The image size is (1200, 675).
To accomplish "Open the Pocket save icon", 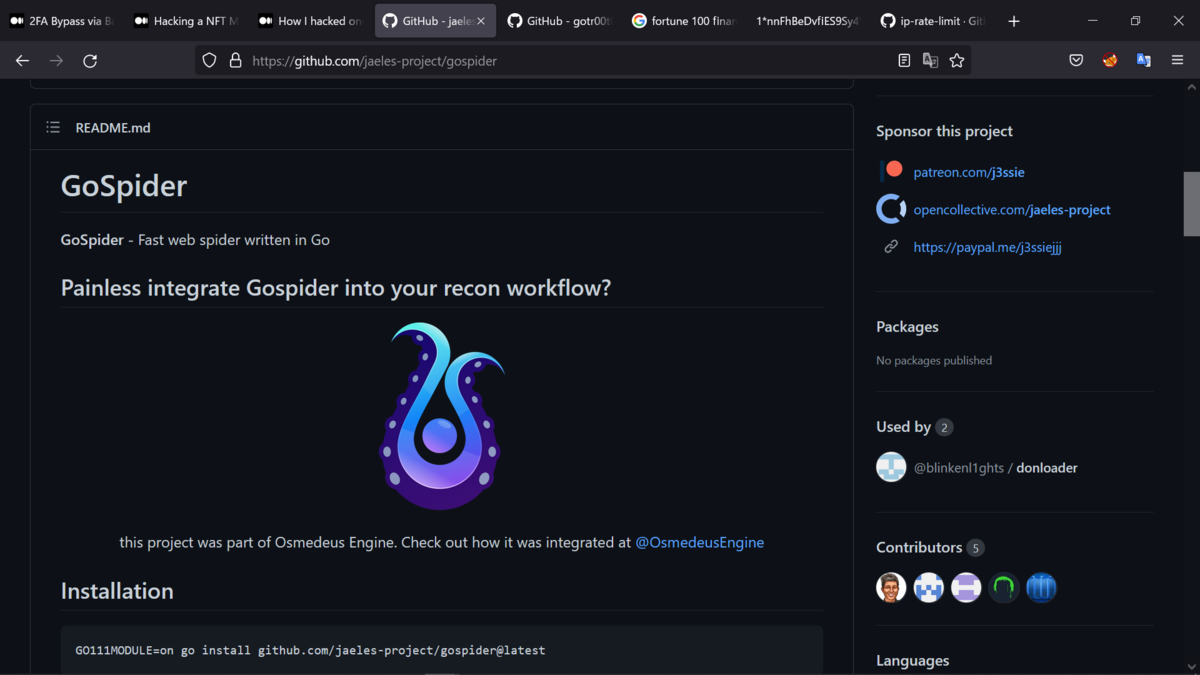I will pos(1076,61).
